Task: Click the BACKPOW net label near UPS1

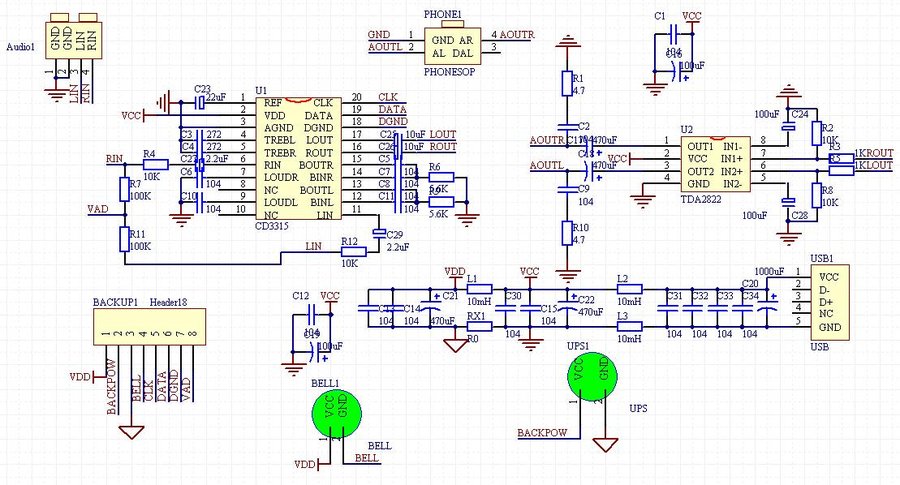Action: [542, 434]
